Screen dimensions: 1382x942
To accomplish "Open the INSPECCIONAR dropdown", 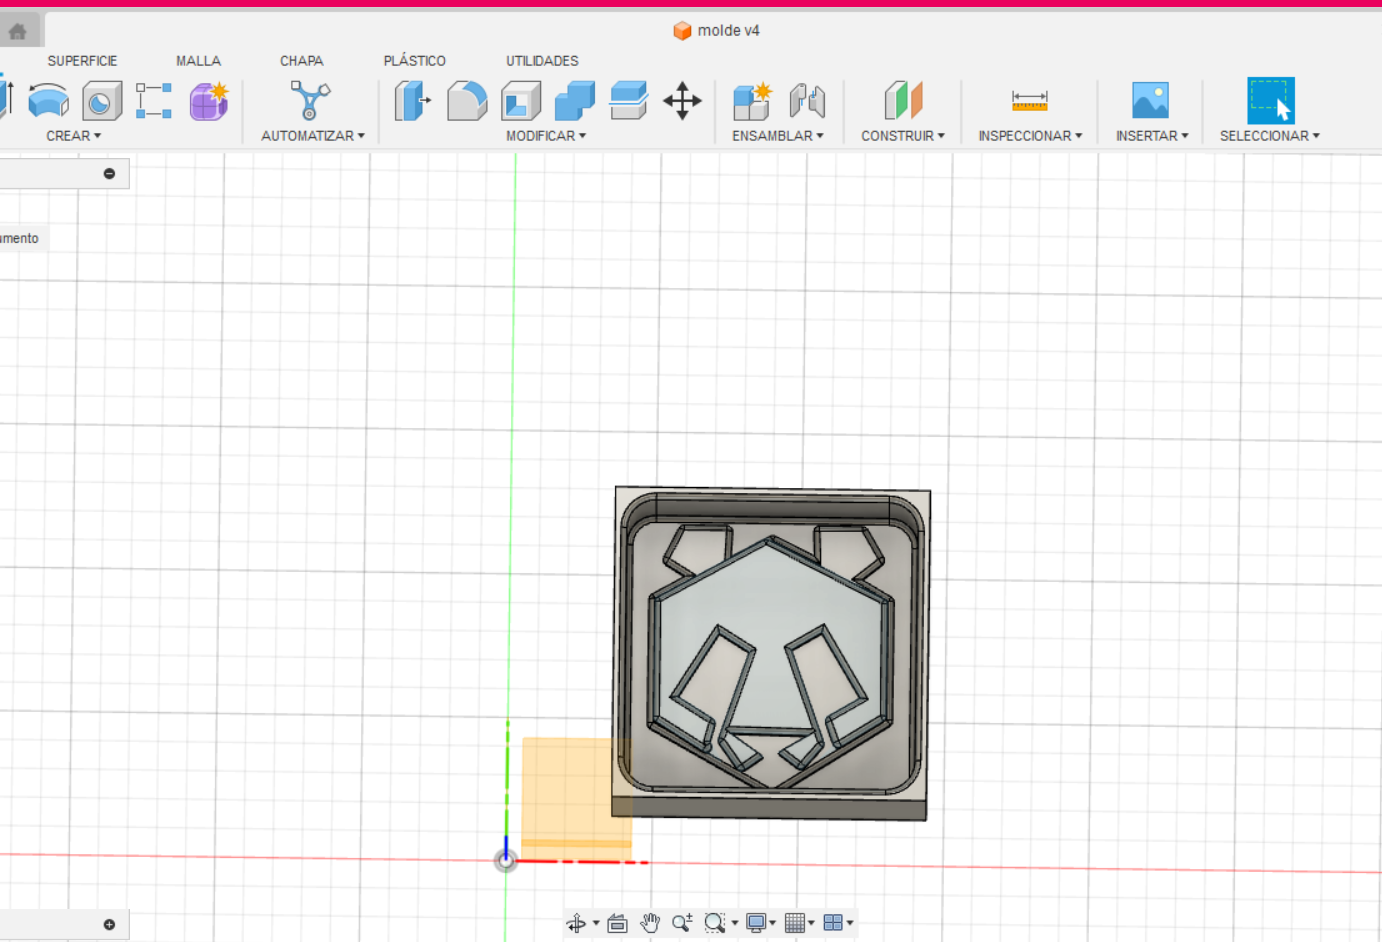I will tap(1030, 136).
